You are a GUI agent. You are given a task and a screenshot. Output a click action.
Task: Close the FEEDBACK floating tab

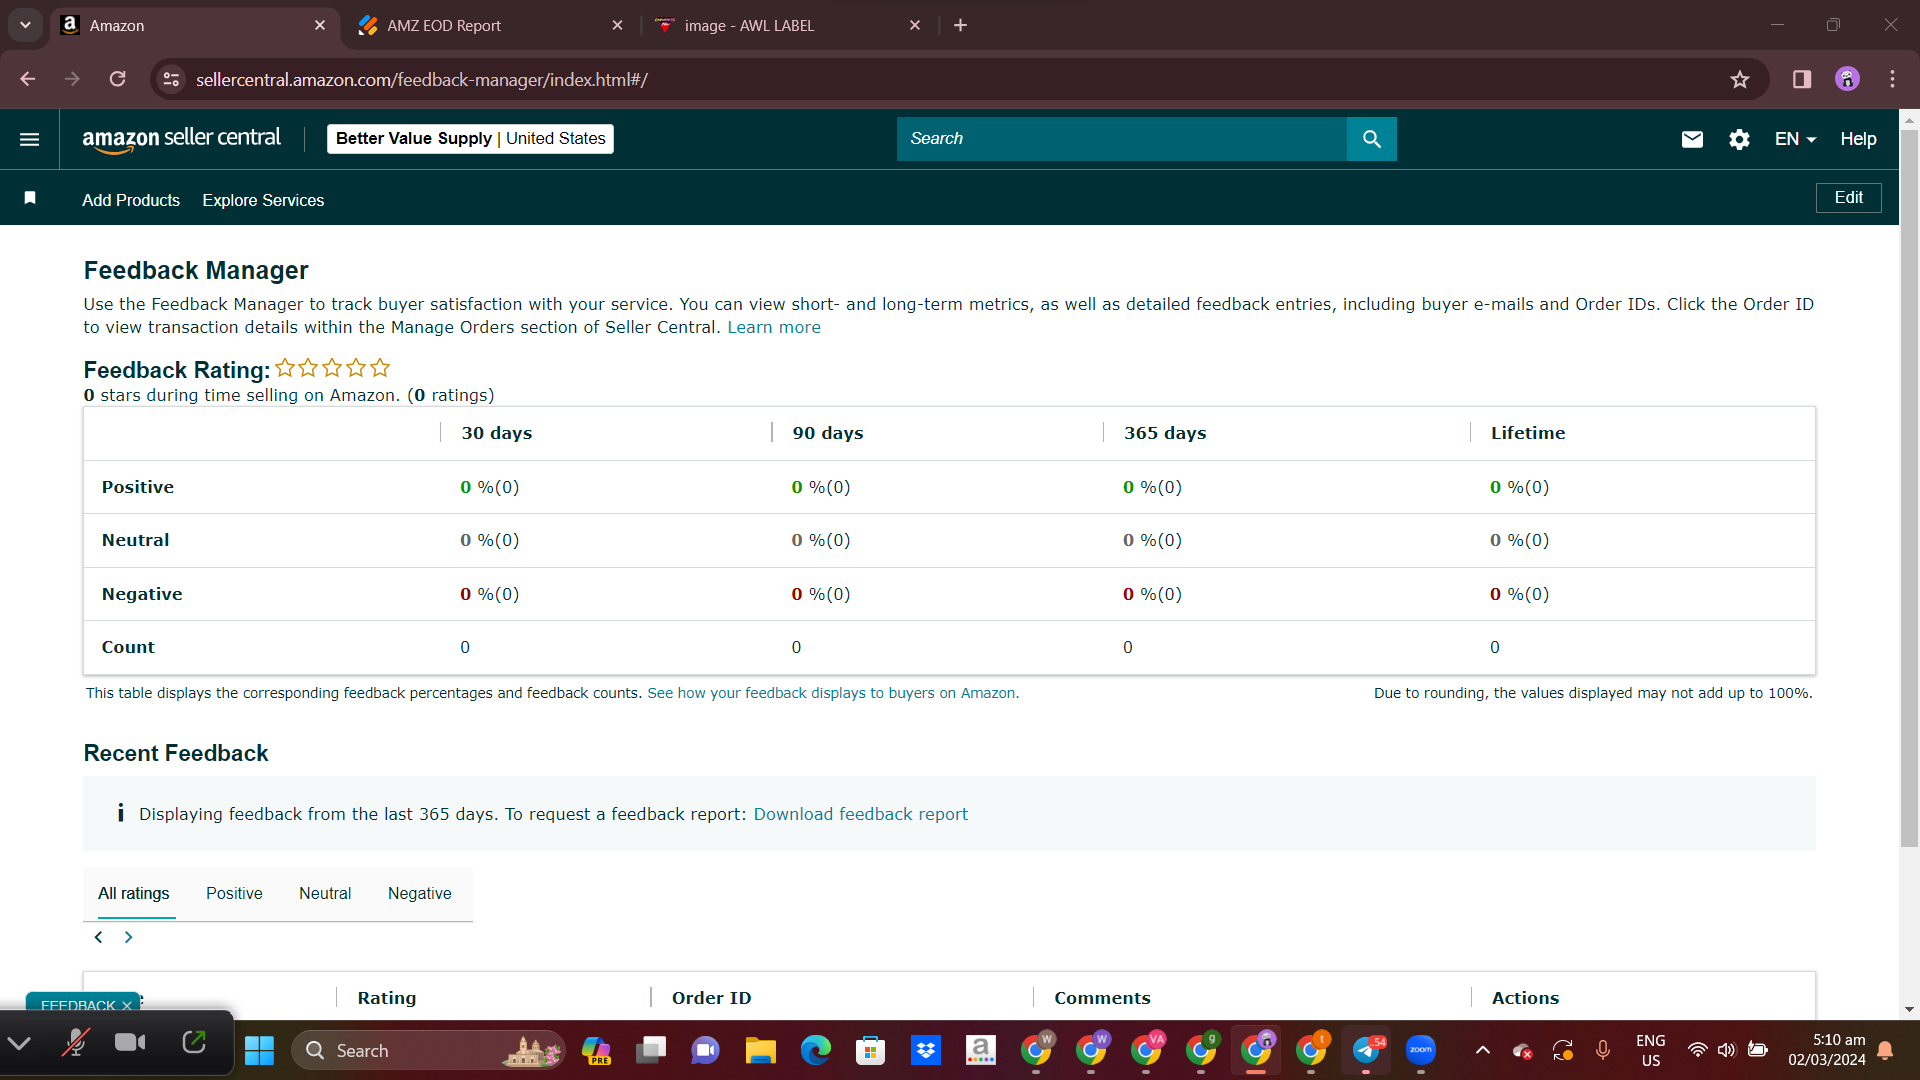(x=127, y=1005)
